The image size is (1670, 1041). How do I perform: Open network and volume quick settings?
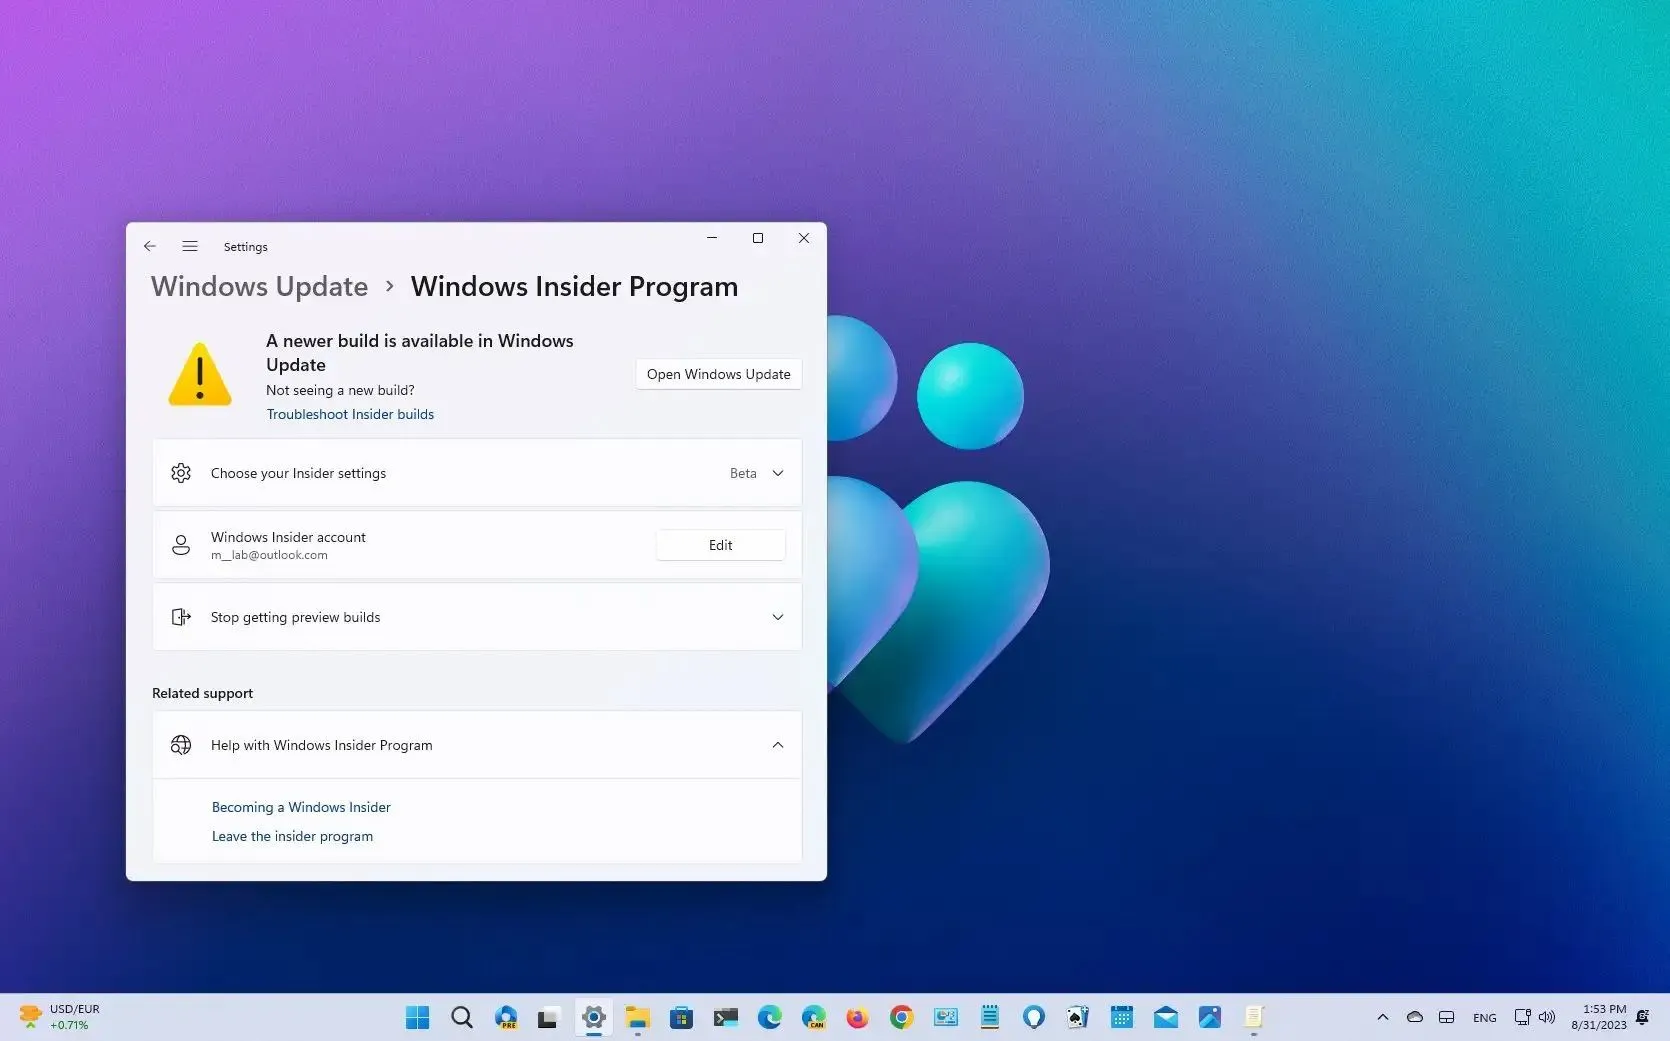coord(1535,1017)
